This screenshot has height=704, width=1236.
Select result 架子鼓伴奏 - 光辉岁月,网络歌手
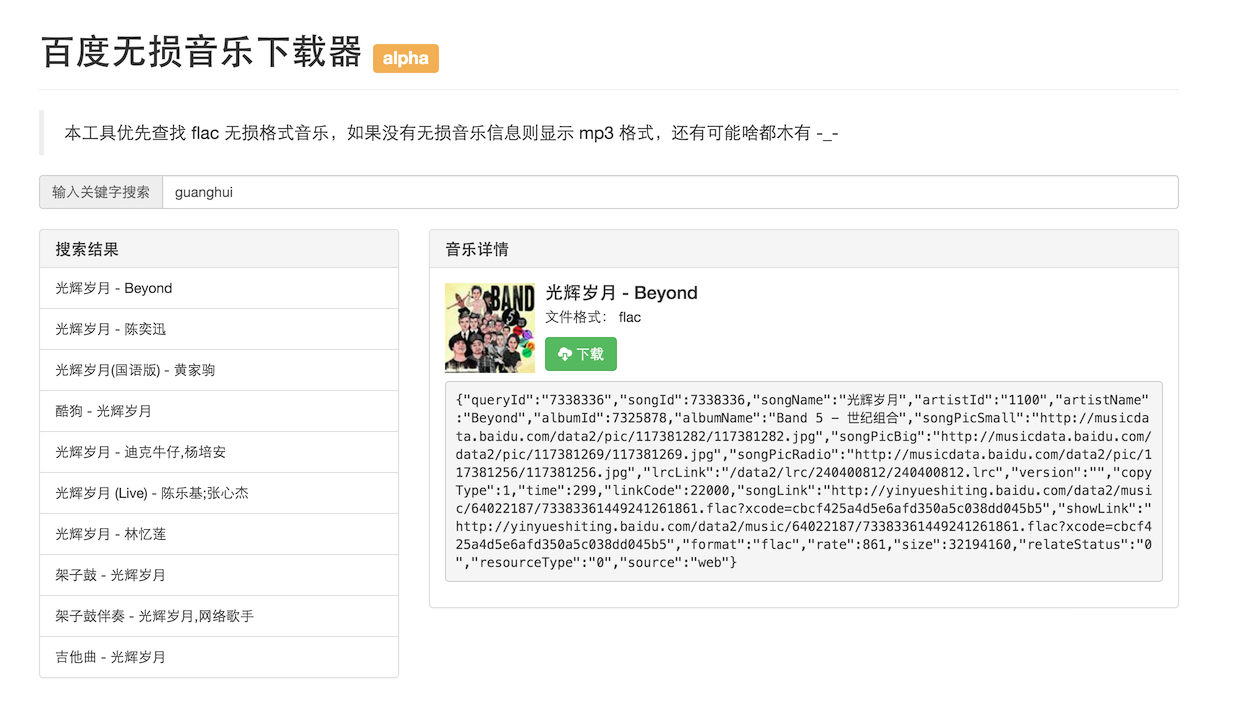coord(219,616)
